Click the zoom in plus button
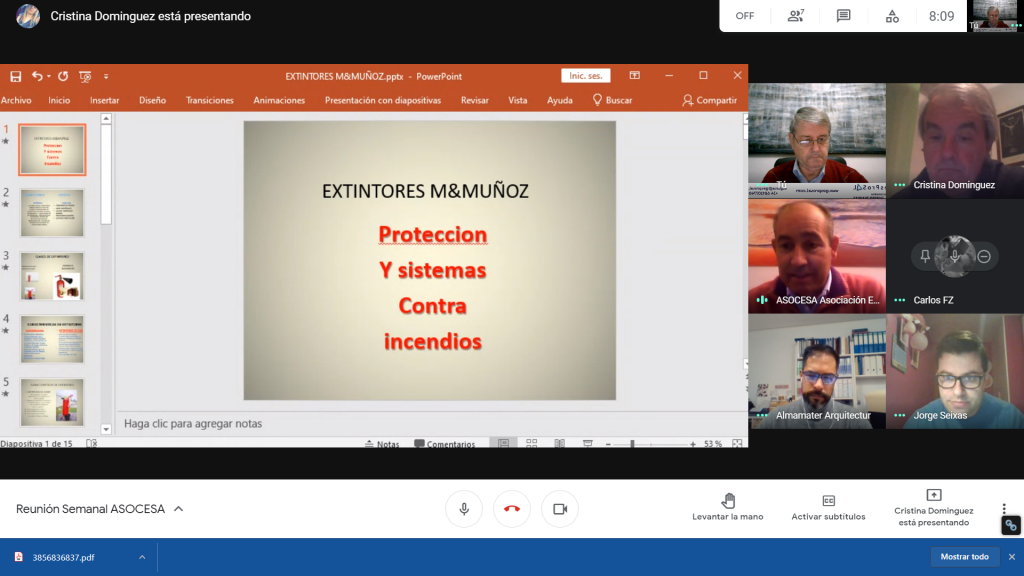 (693, 444)
